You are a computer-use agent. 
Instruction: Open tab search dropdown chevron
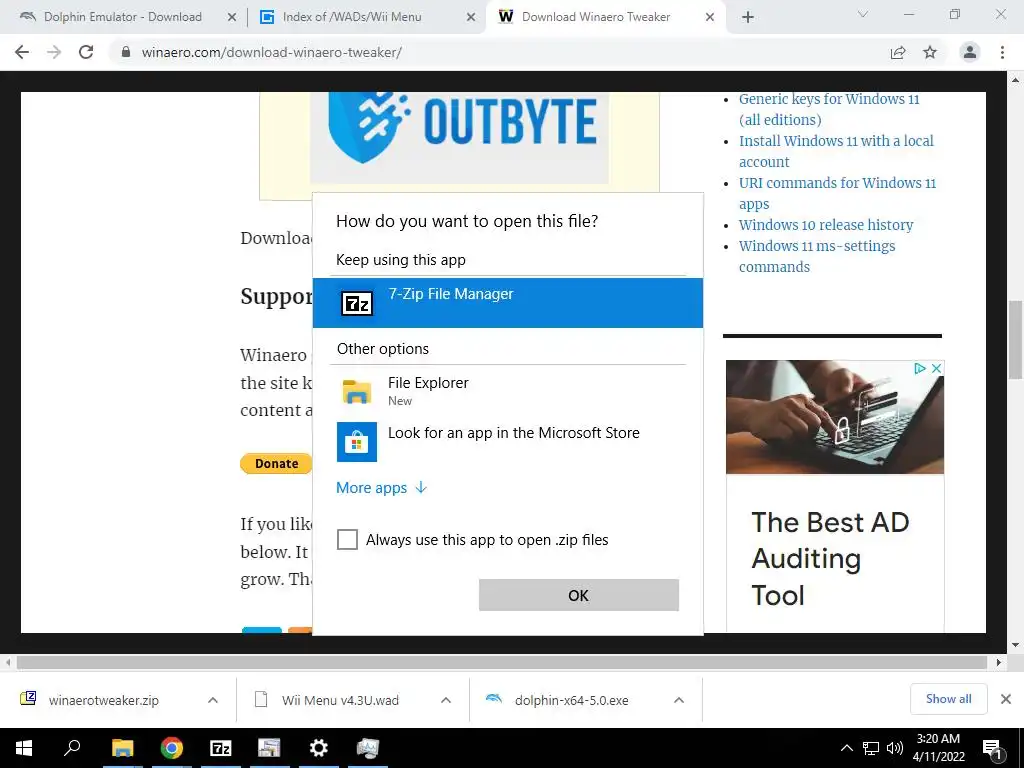[x=863, y=14]
